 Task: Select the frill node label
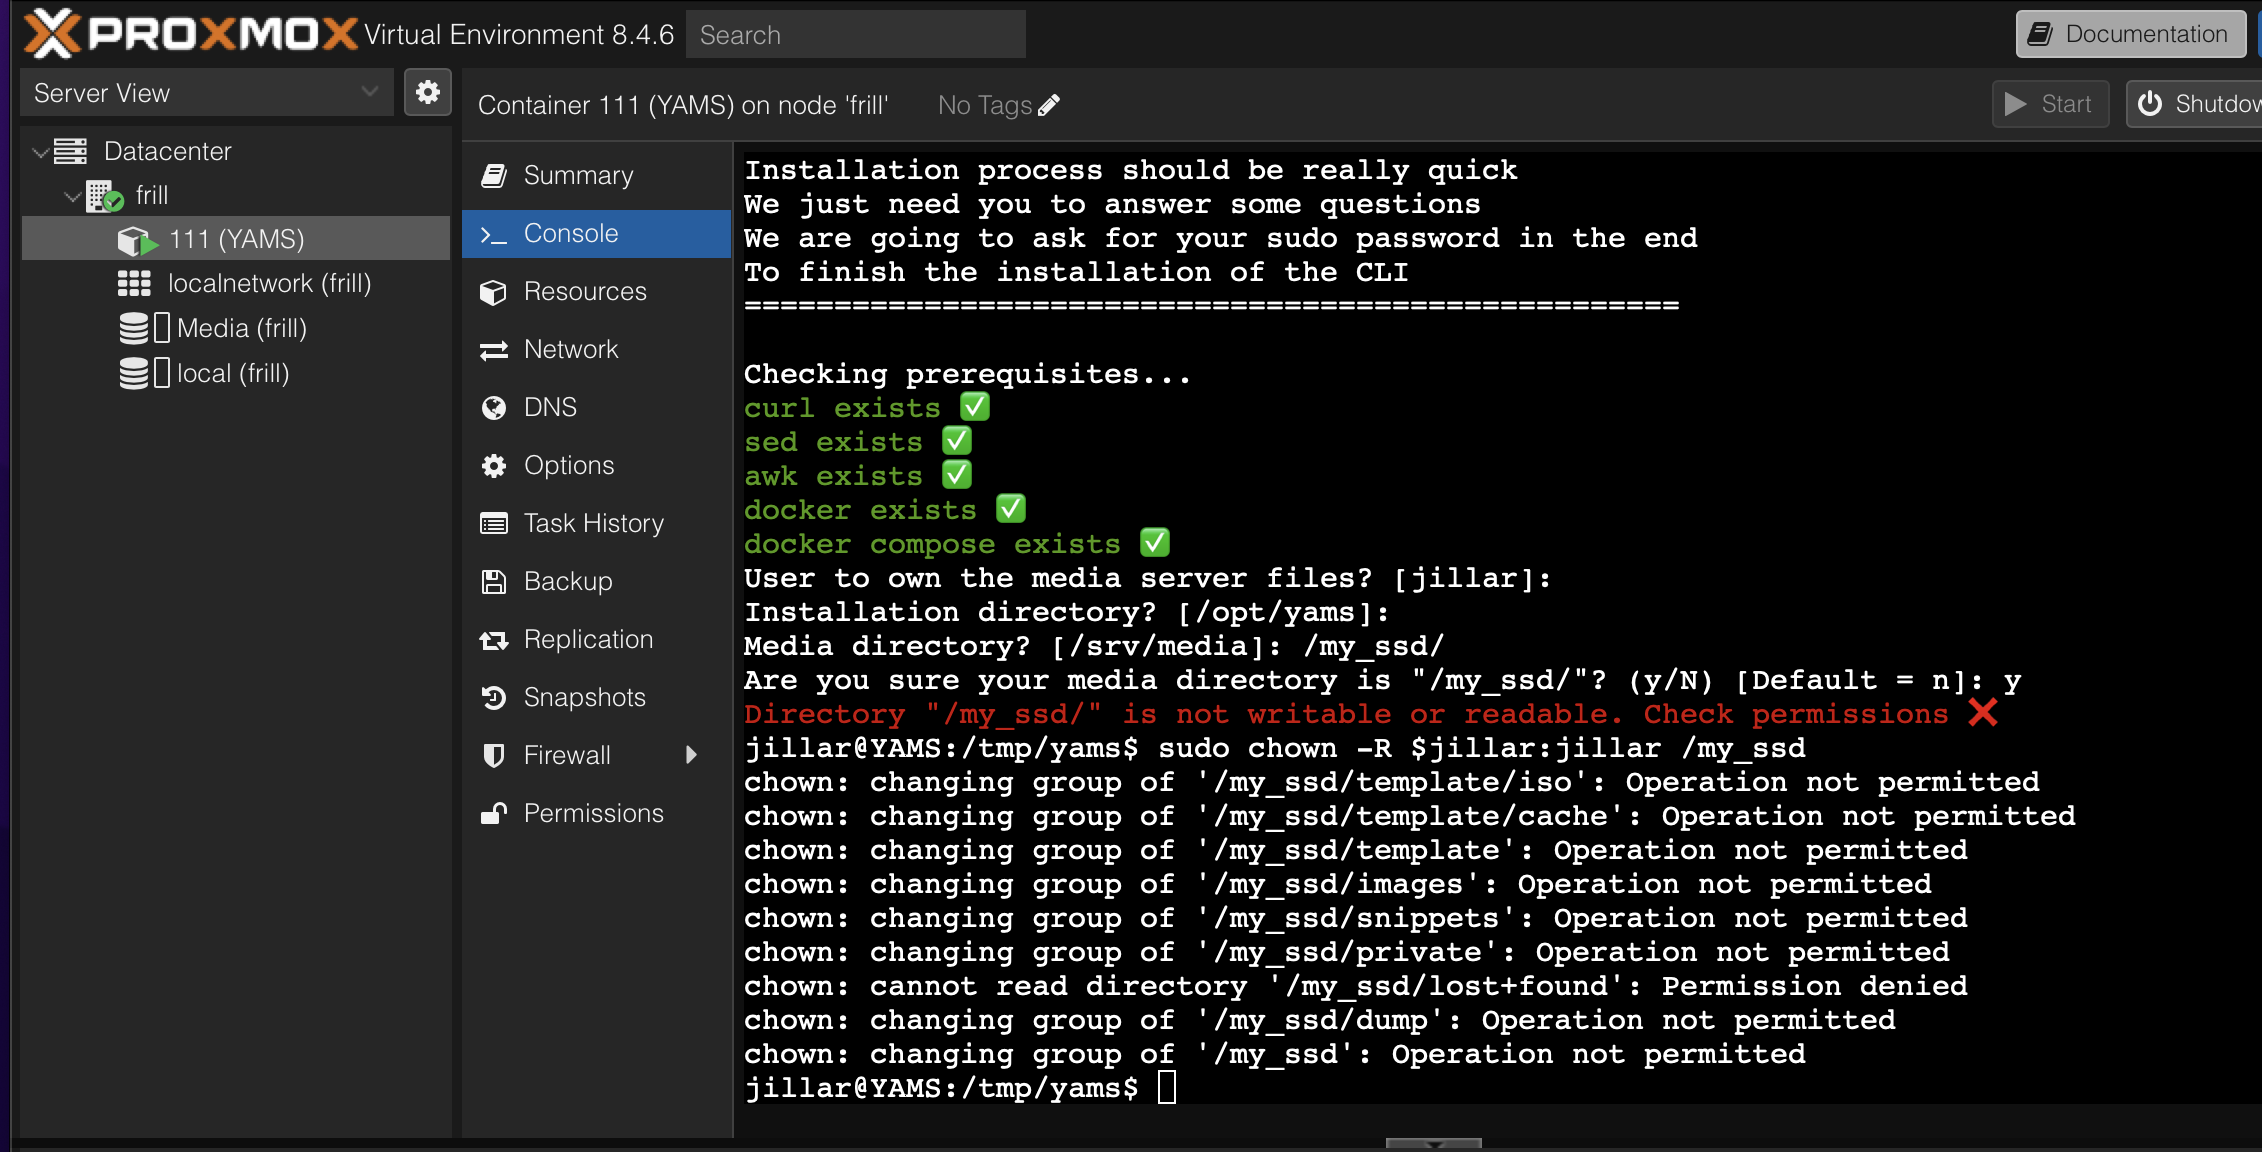[152, 196]
